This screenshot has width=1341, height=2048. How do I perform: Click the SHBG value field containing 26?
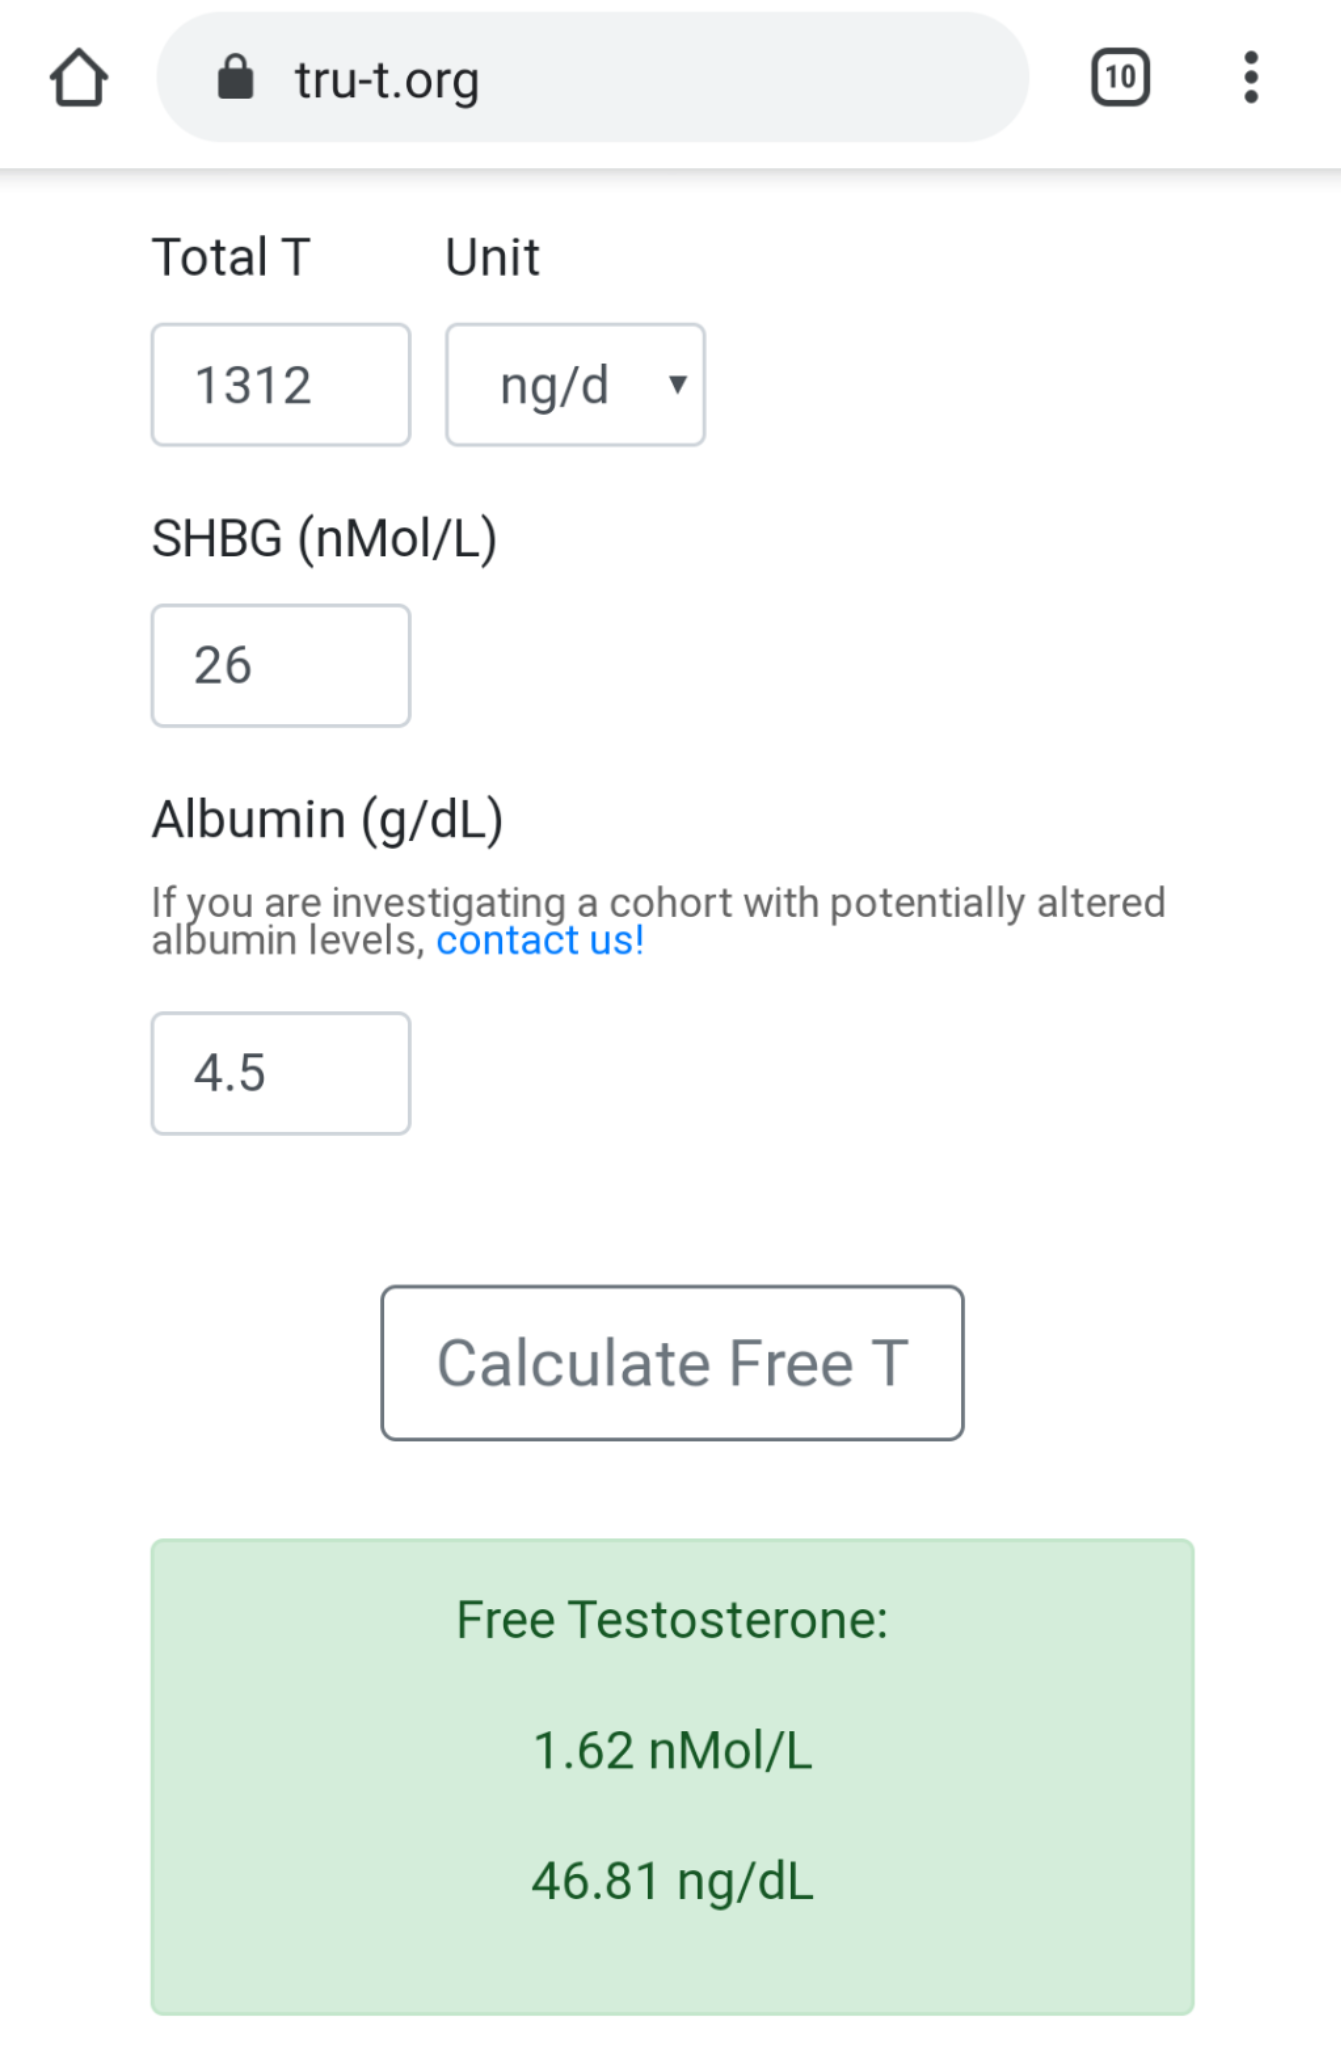coord(281,666)
